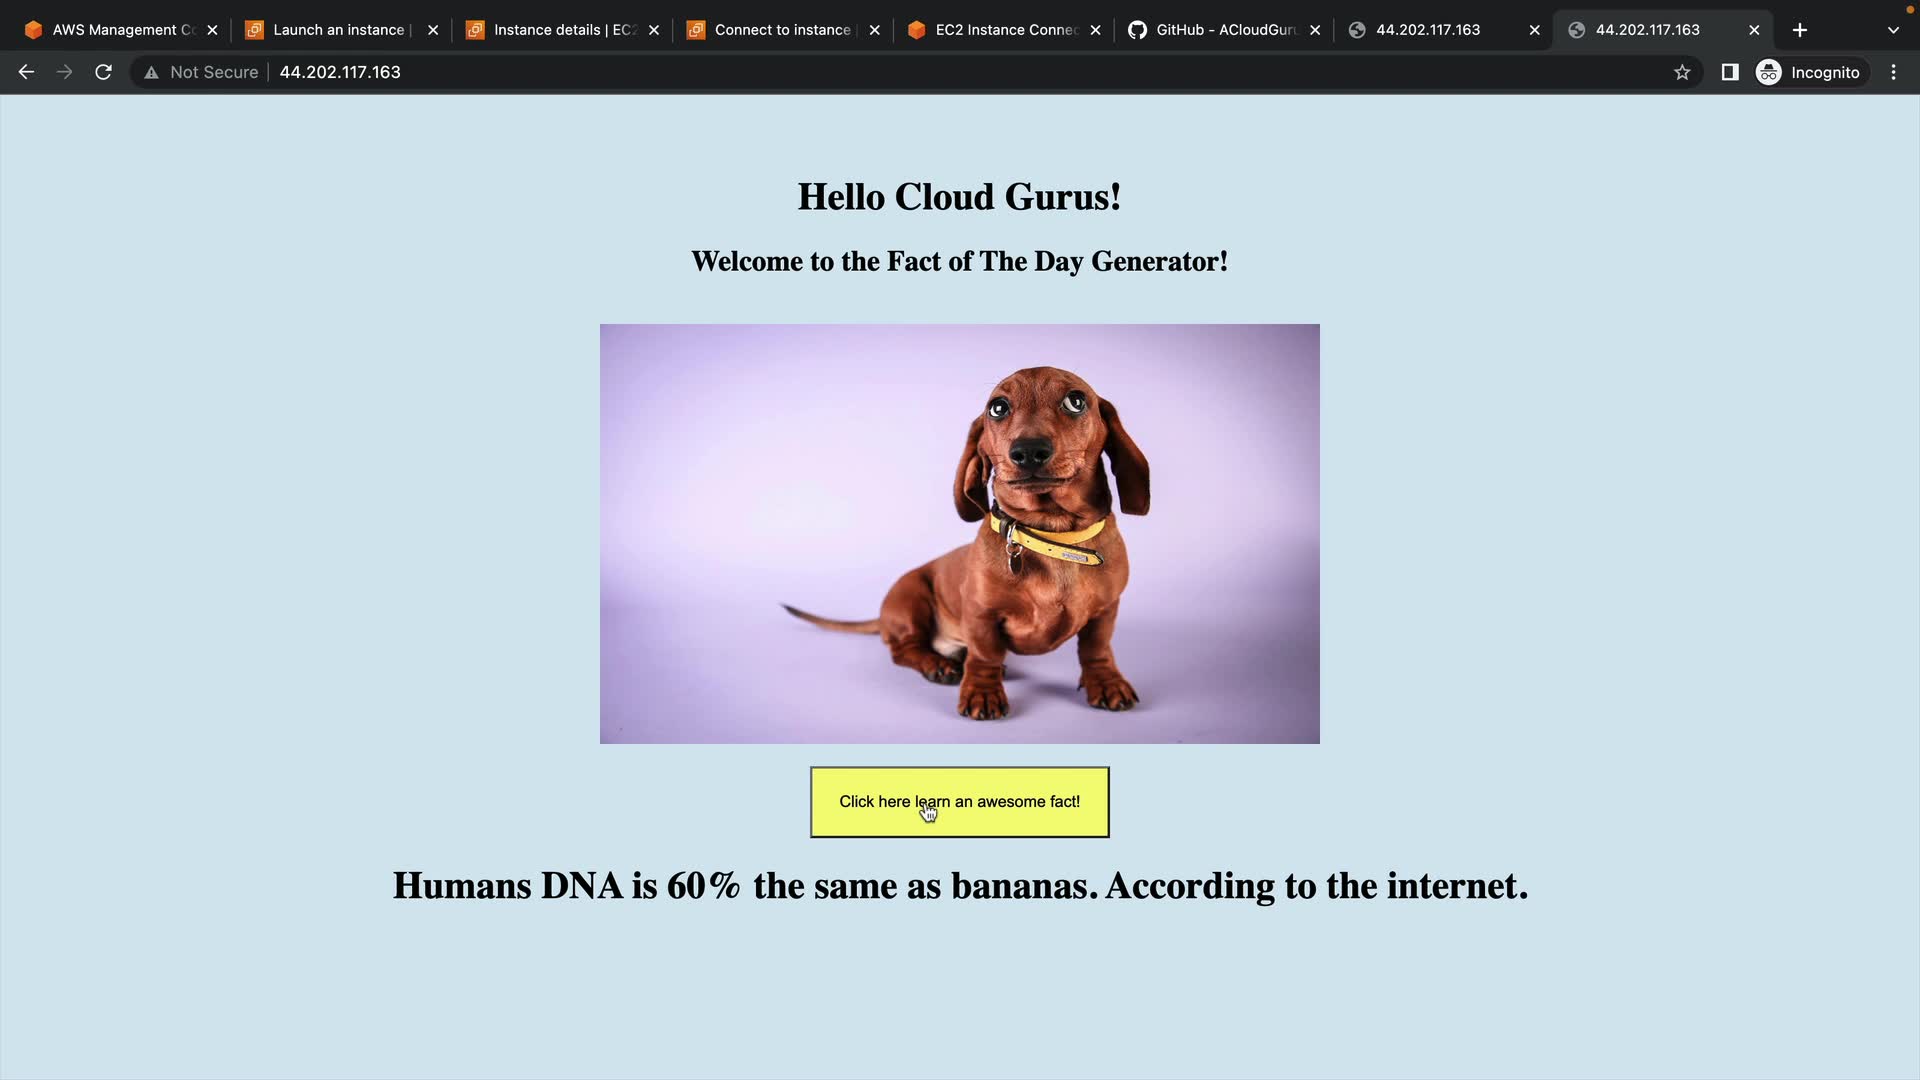The width and height of the screenshot is (1920, 1080).
Task: Reload the current page
Action: [103, 72]
